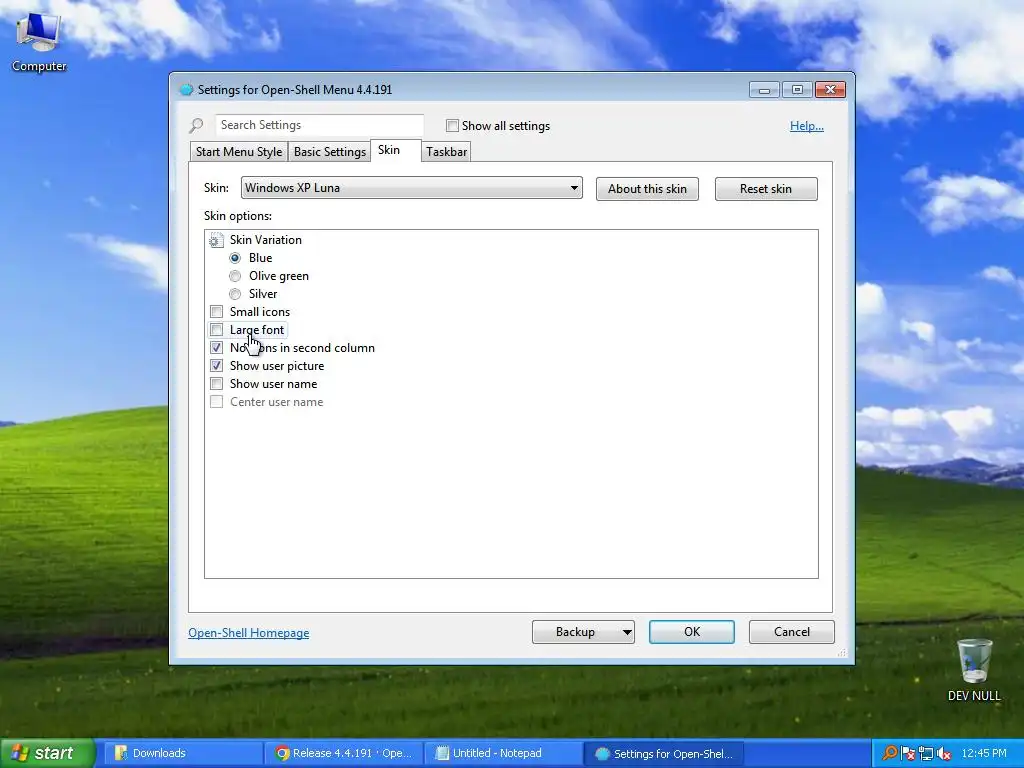
Task: Open the Help link
Action: coord(807,126)
